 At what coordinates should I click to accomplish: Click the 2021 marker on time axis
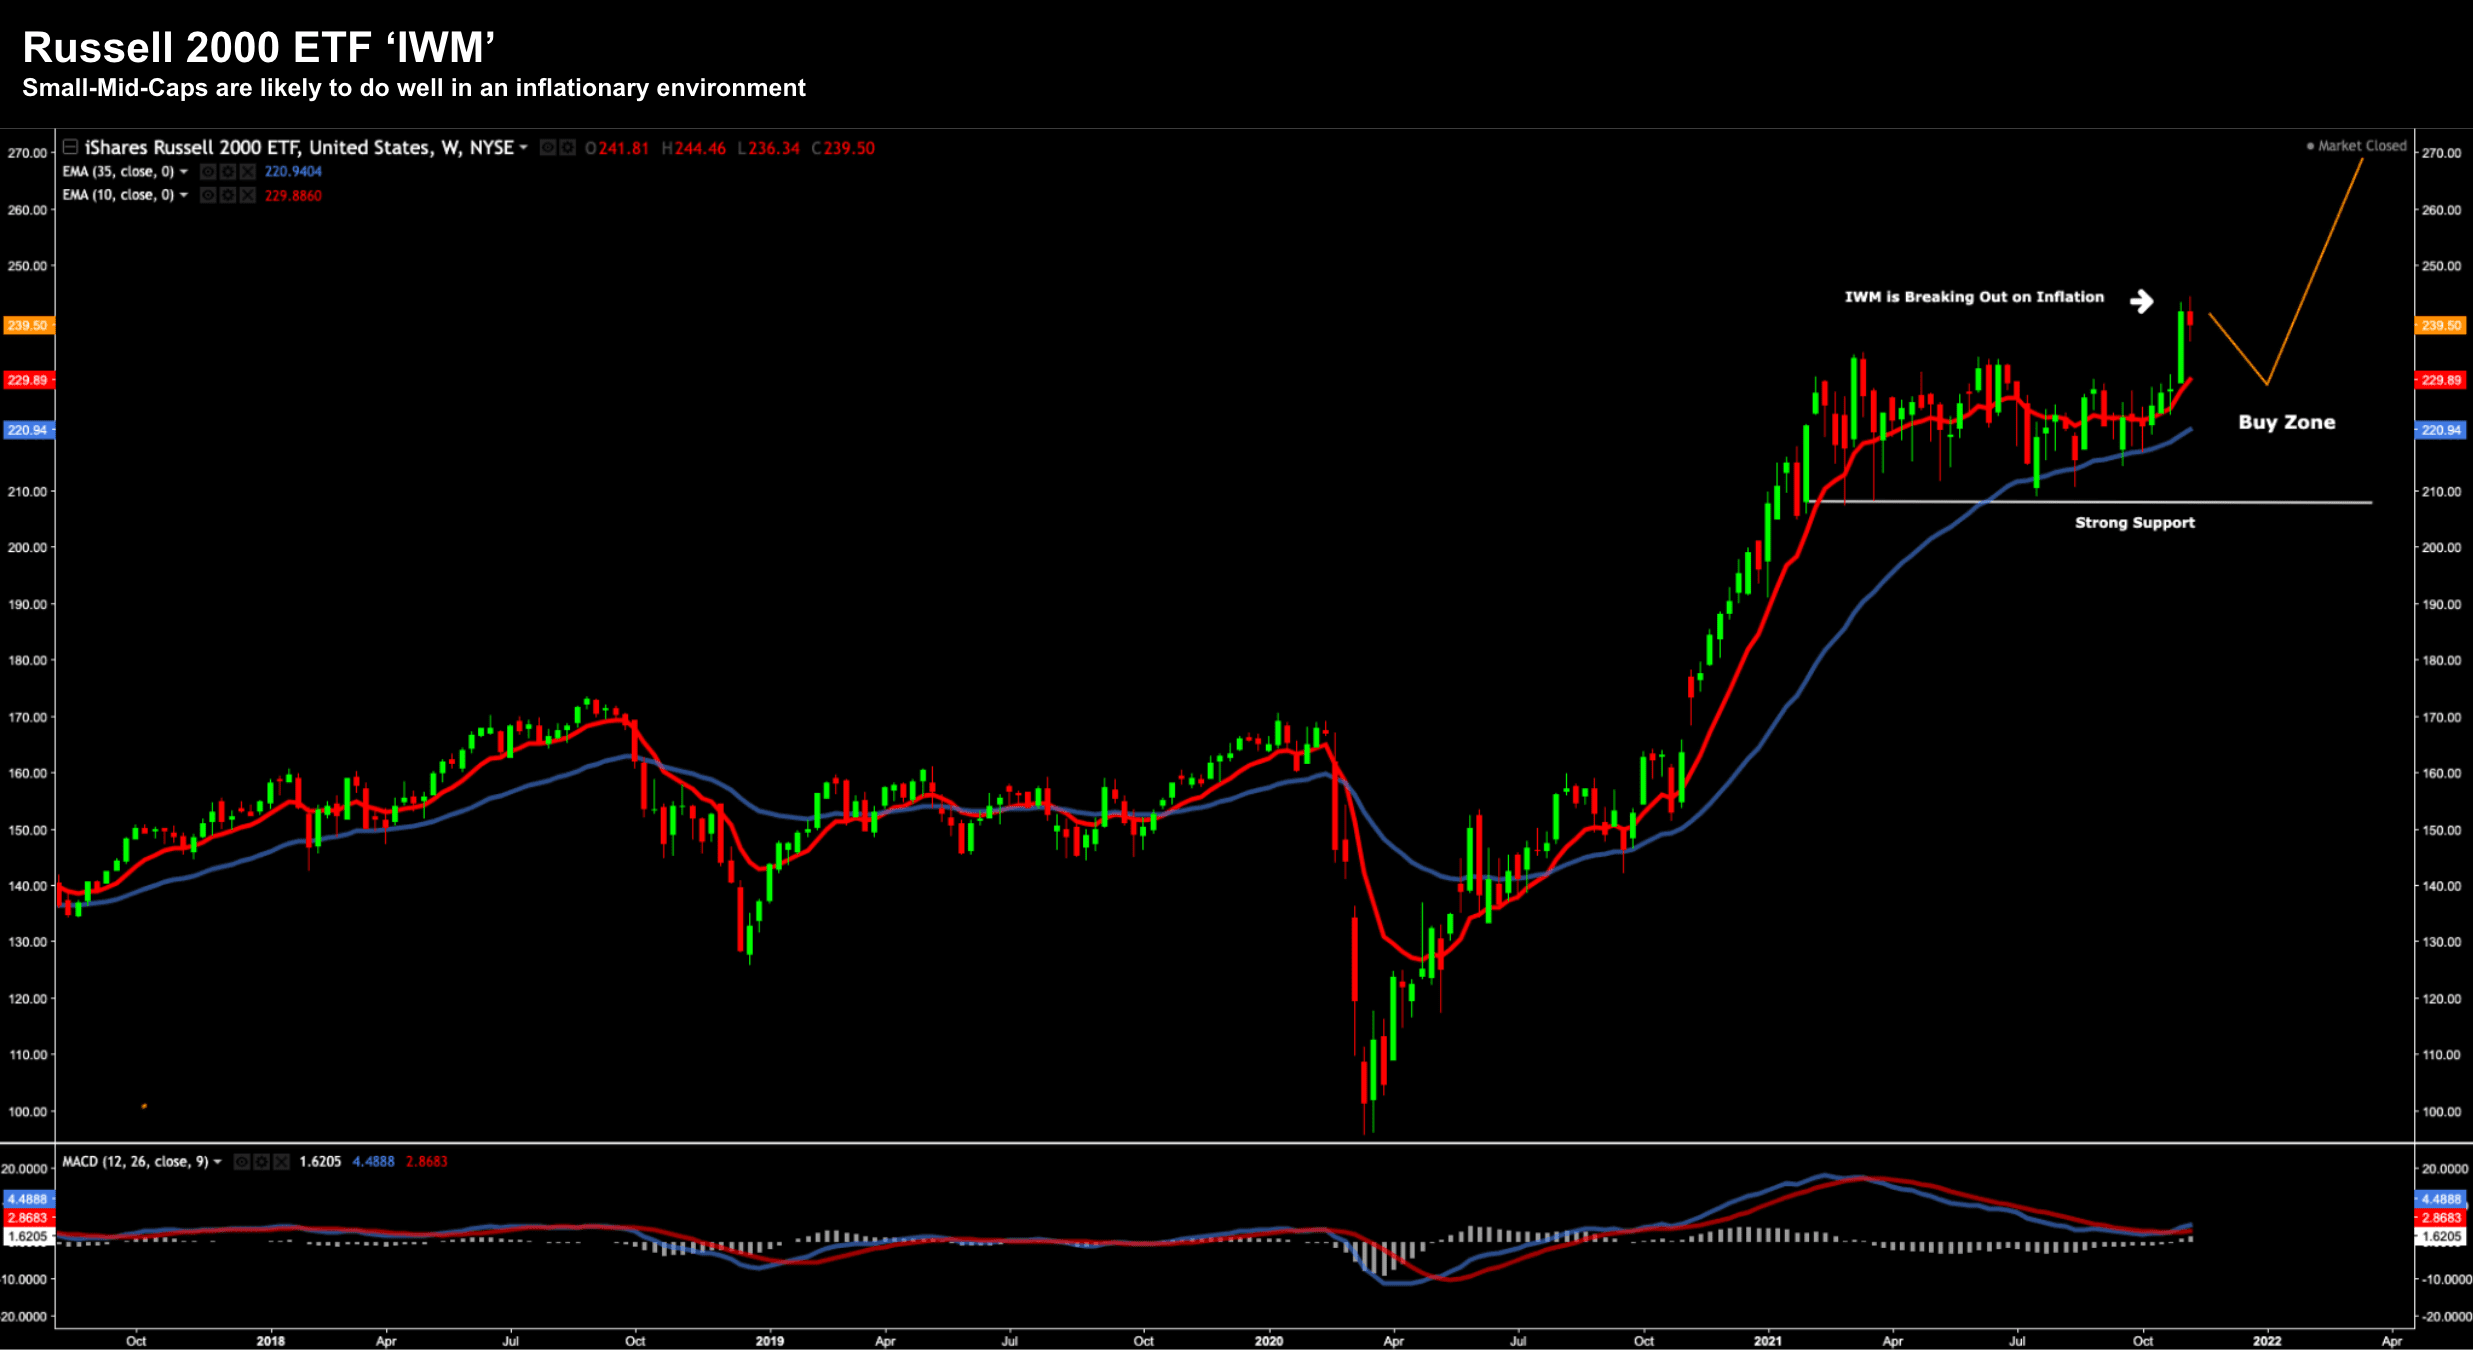pos(1767,1341)
